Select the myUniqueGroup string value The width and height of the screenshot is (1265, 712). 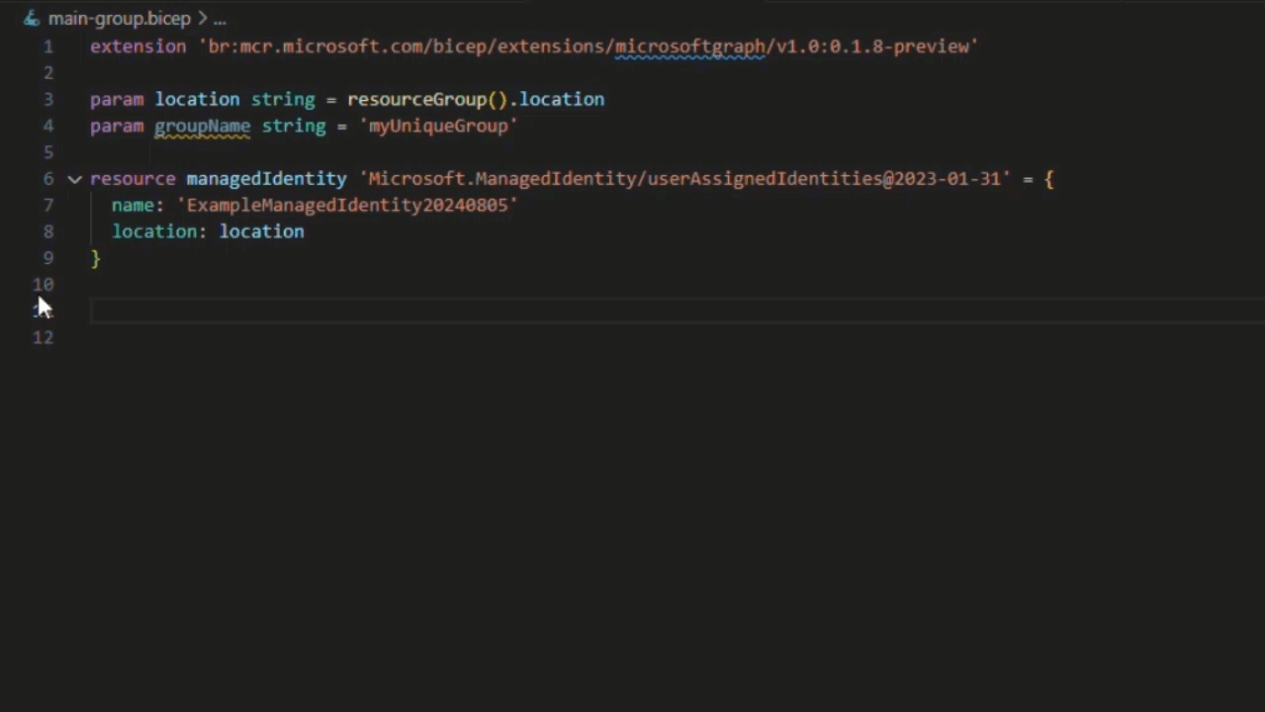point(438,125)
